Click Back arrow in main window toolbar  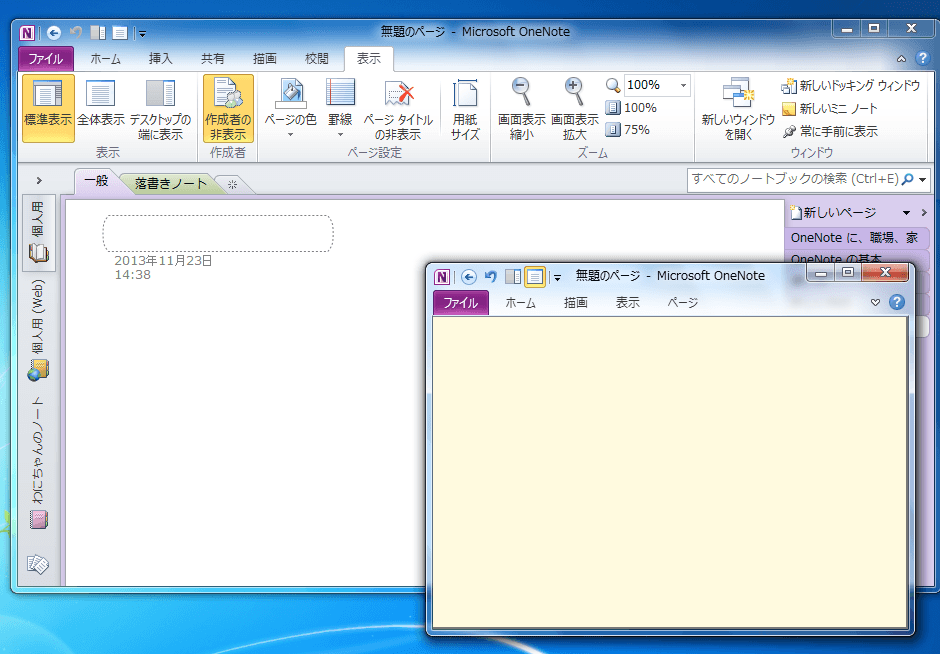point(53,32)
